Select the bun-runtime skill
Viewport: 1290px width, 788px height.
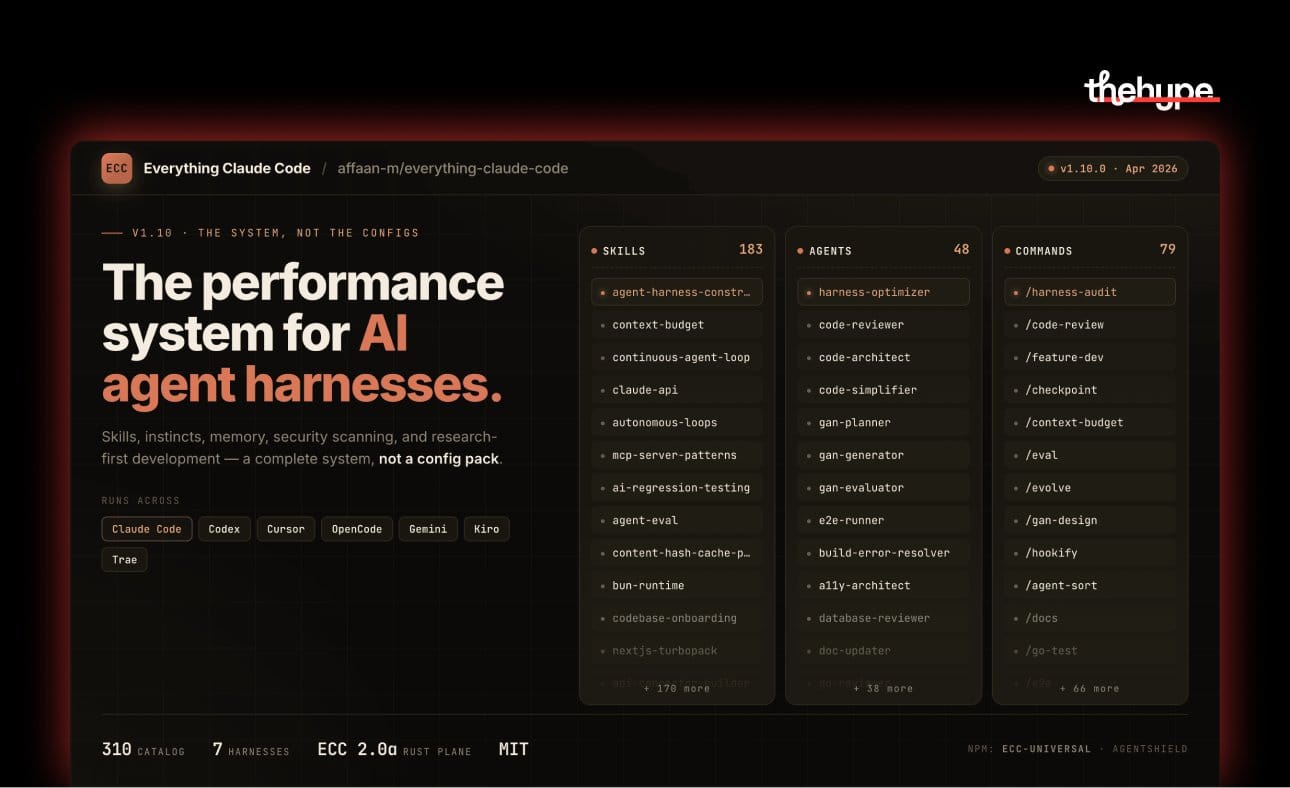(677, 585)
